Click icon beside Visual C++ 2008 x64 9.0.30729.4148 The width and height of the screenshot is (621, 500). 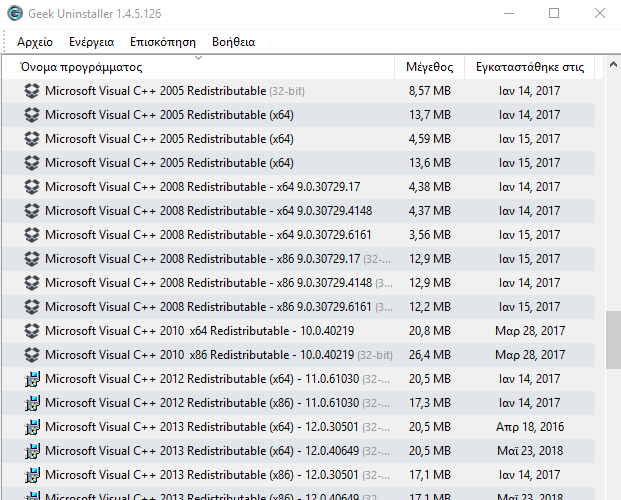point(32,211)
